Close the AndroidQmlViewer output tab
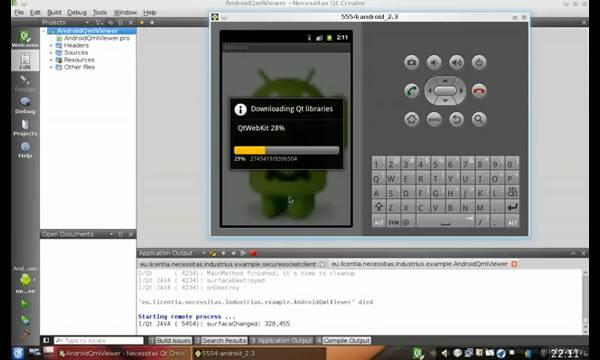The height and width of the screenshot is (360, 600). pyautogui.click(x=514, y=264)
